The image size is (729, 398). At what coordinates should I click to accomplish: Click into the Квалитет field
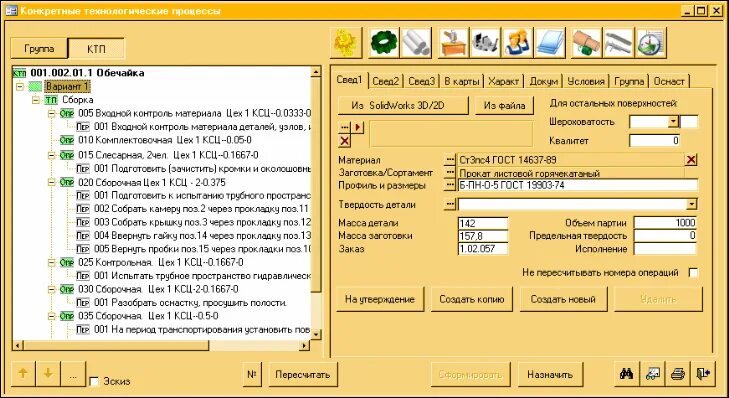coord(655,140)
